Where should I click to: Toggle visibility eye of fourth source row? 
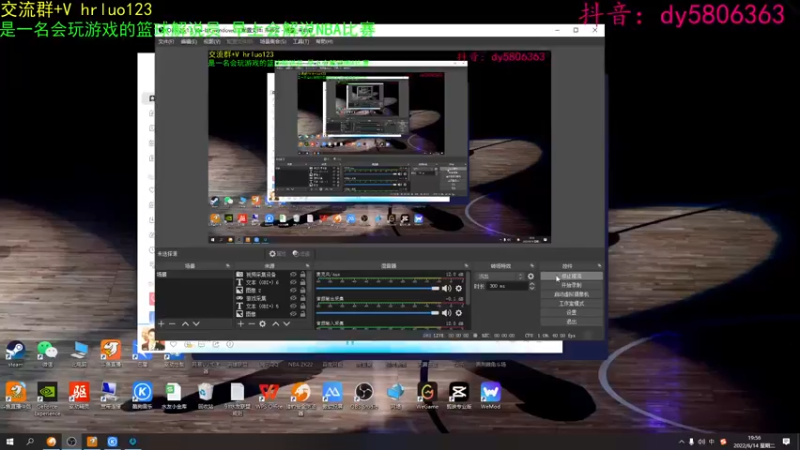293,298
